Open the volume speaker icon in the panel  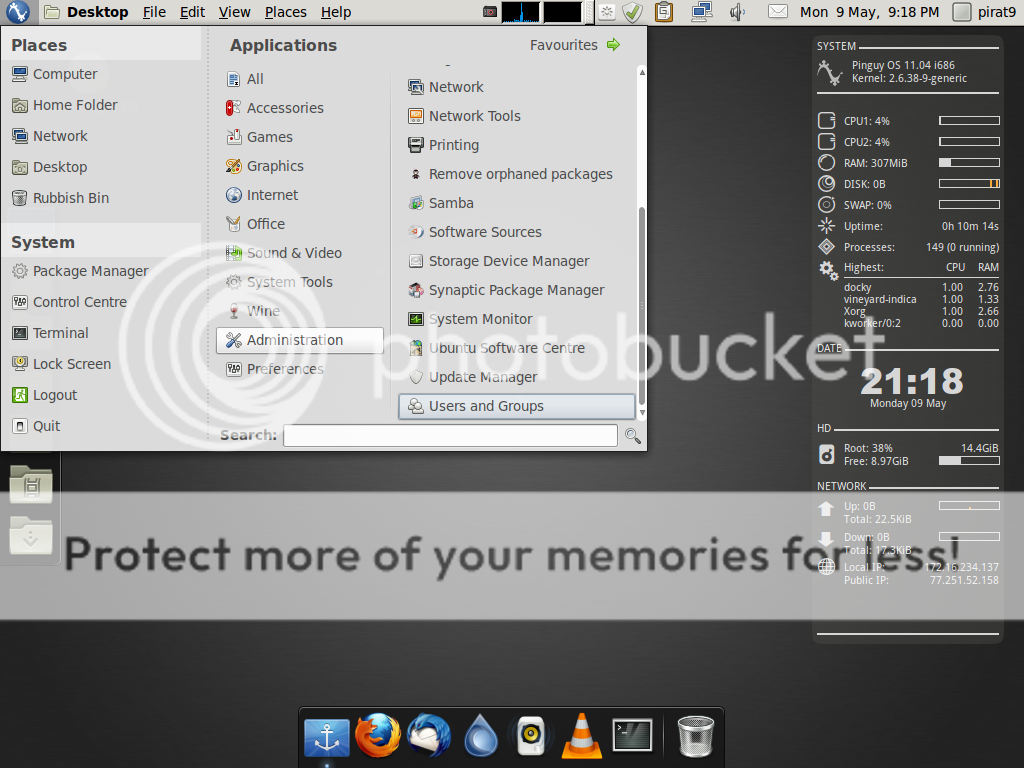click(738, 12)
